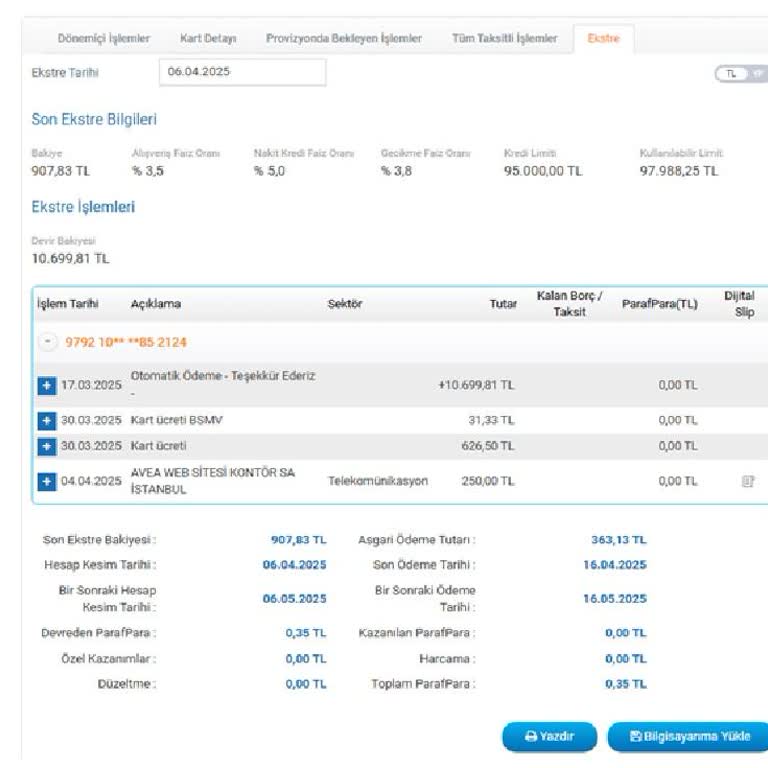Click the Açıklama column header
The height and width of the screenshot is (768, 768).
click(x=156, y=304)
